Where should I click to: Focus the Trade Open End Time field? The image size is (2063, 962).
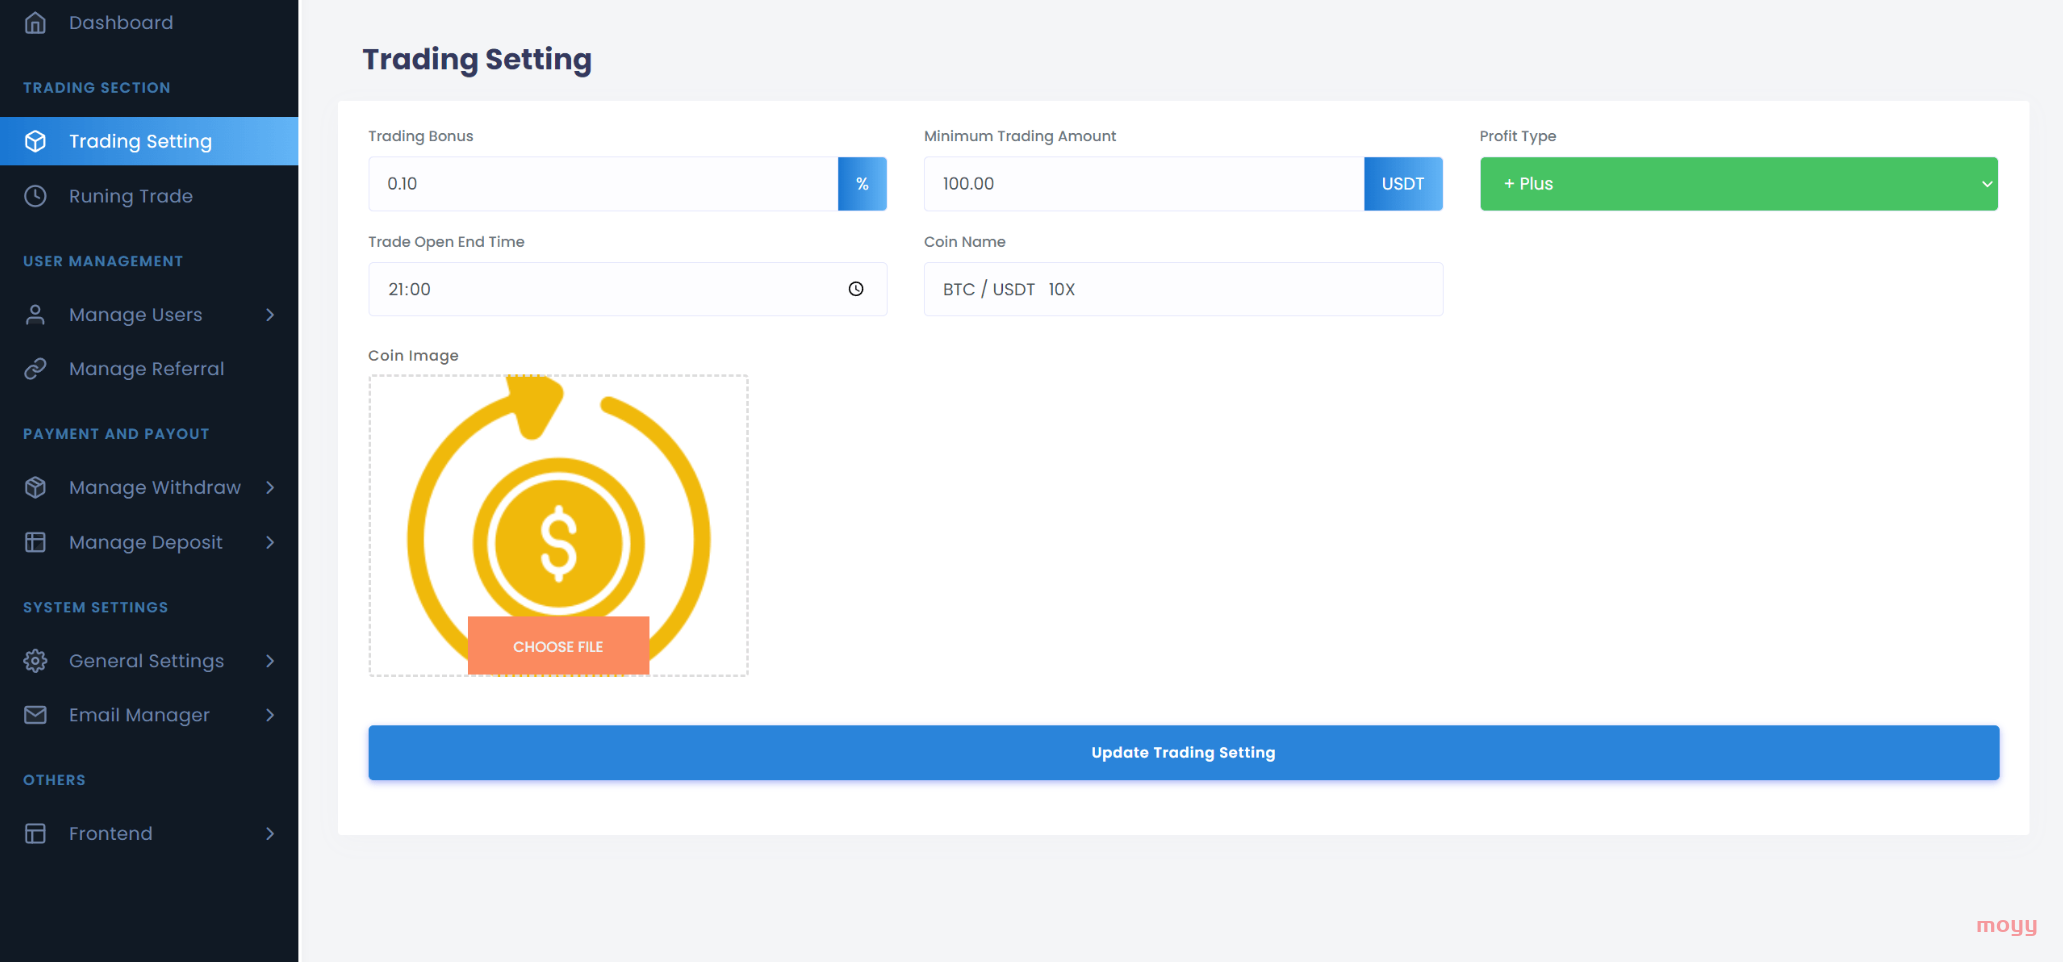coord(628,289)
